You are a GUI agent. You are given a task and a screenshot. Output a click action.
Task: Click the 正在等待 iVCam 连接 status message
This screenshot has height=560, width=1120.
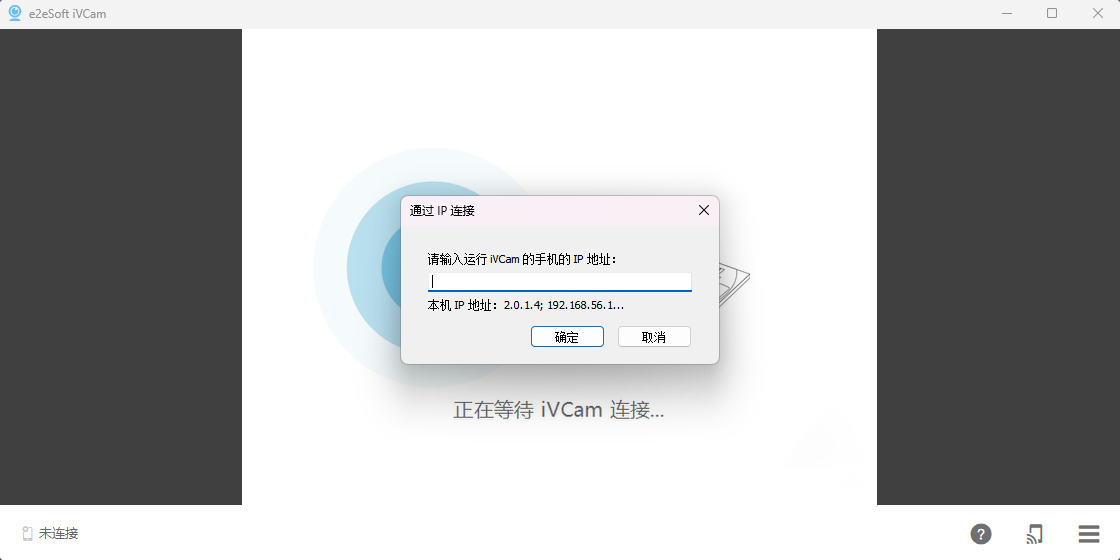559,410
